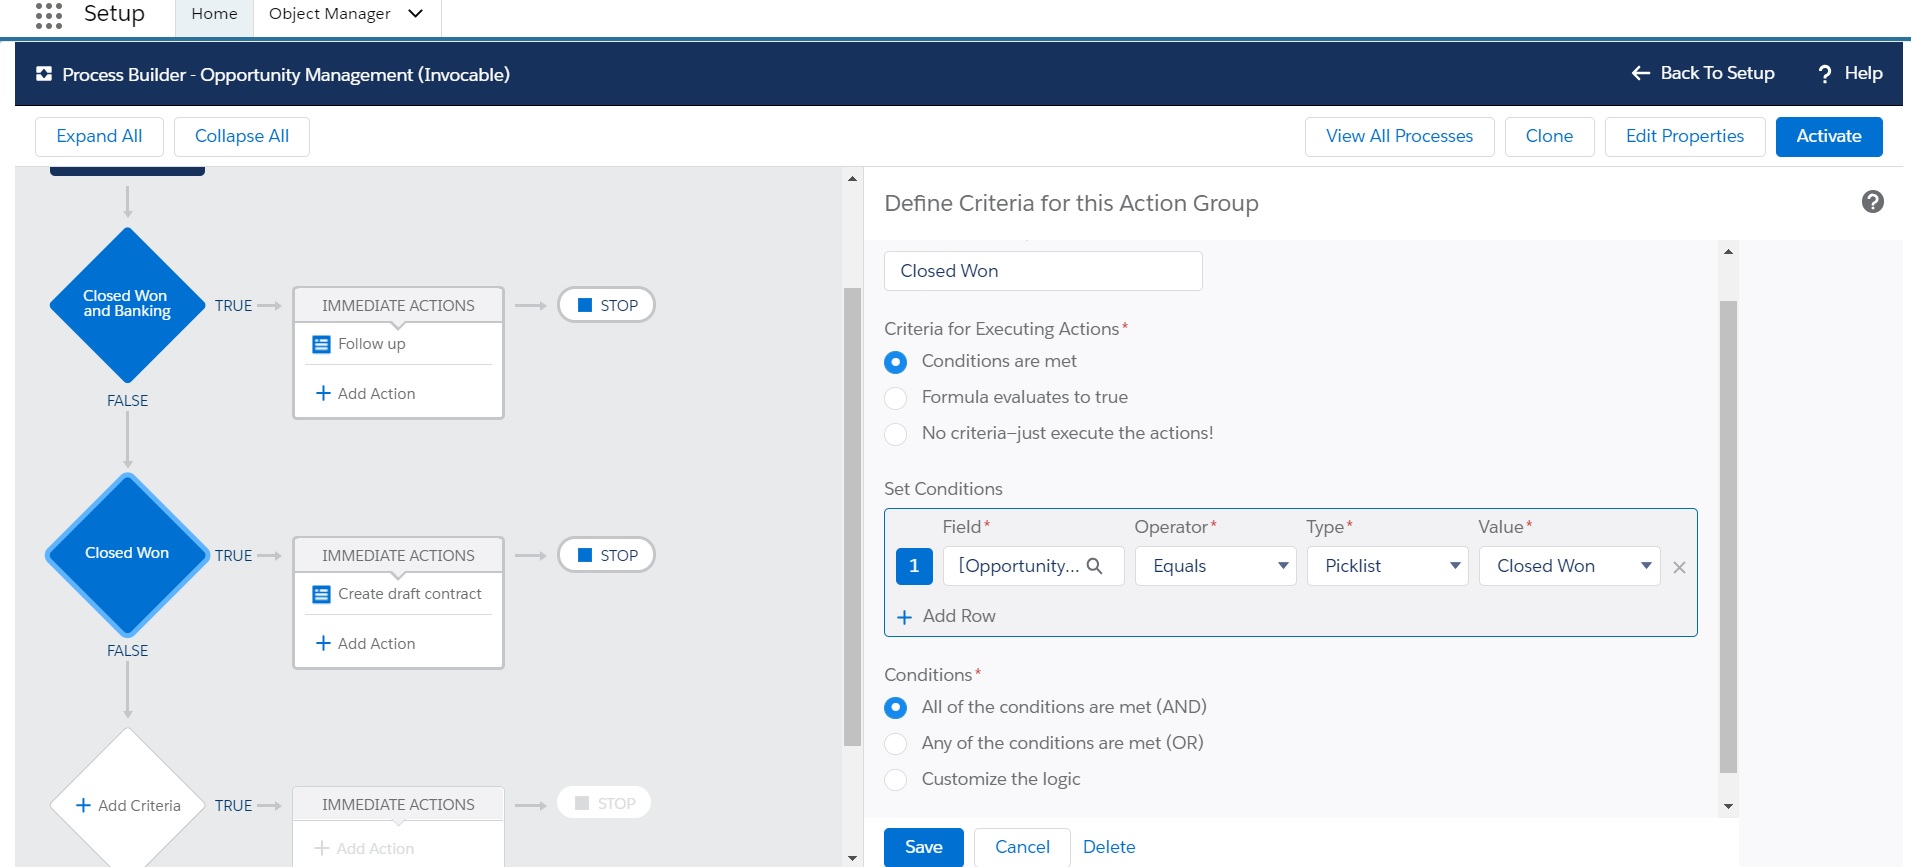Image resolution: width=1911 pixels, height=867 pixels.
Task: Click the STOP box after Follow up actions
Action: (x=606, y=305)
